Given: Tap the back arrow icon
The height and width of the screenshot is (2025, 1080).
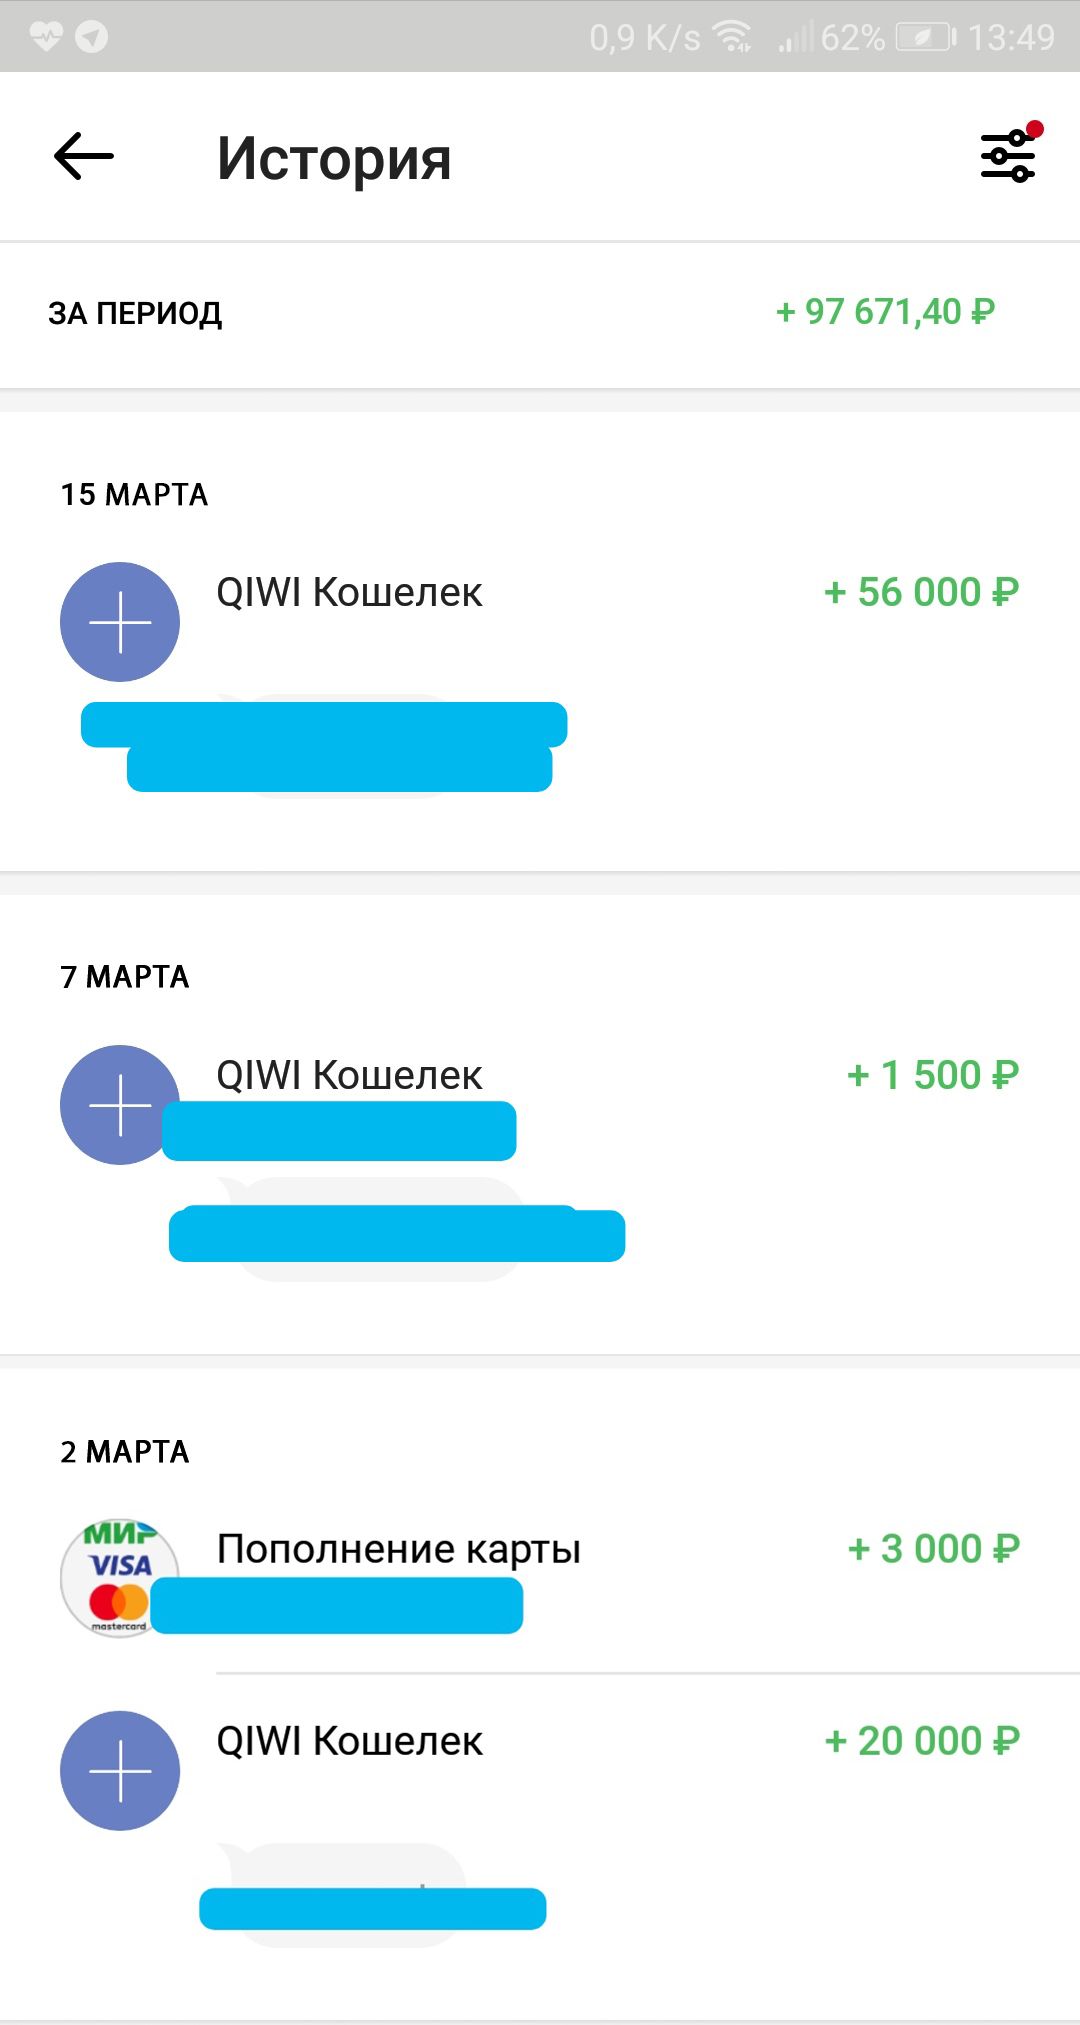Looking at the screenshot, I should (x=84, y=157).
